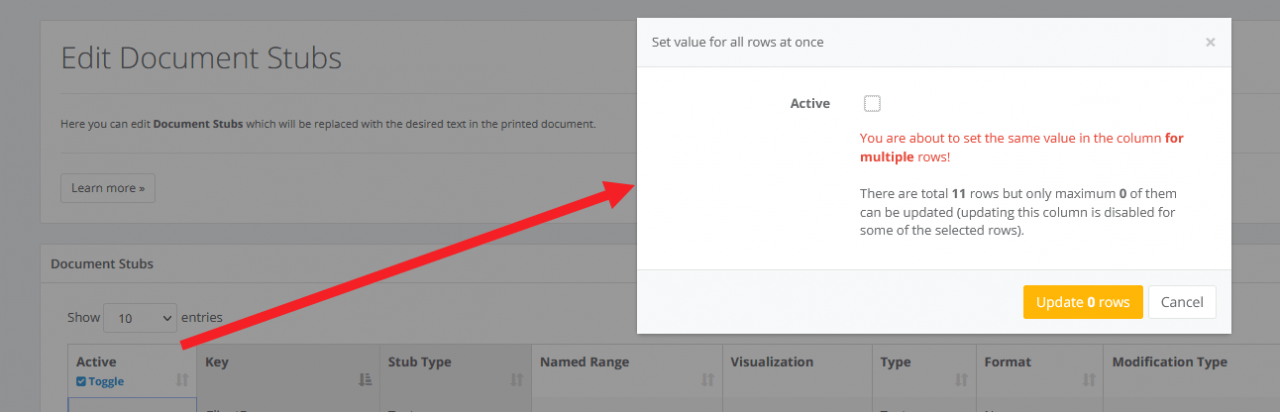Click the Key column sort icon

tap(364, 379)
